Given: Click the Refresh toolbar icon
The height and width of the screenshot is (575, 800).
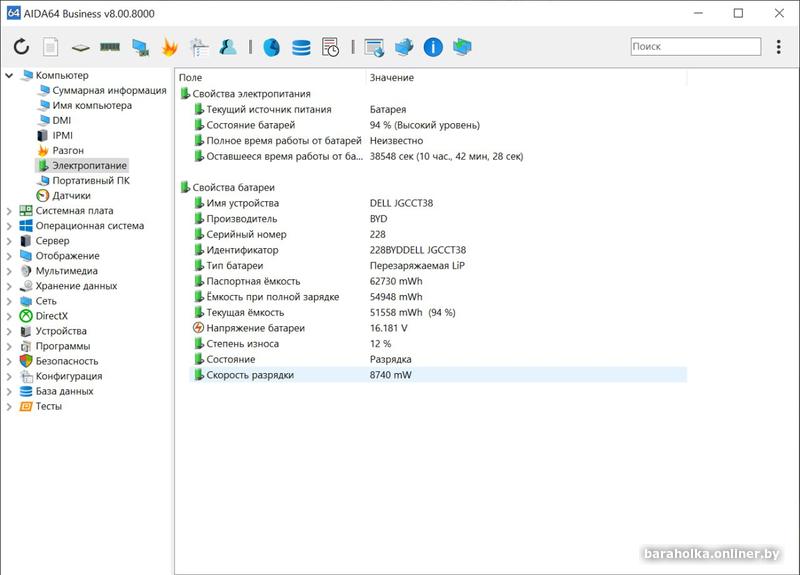Looking at the screenshot, I should pos(21,47).
